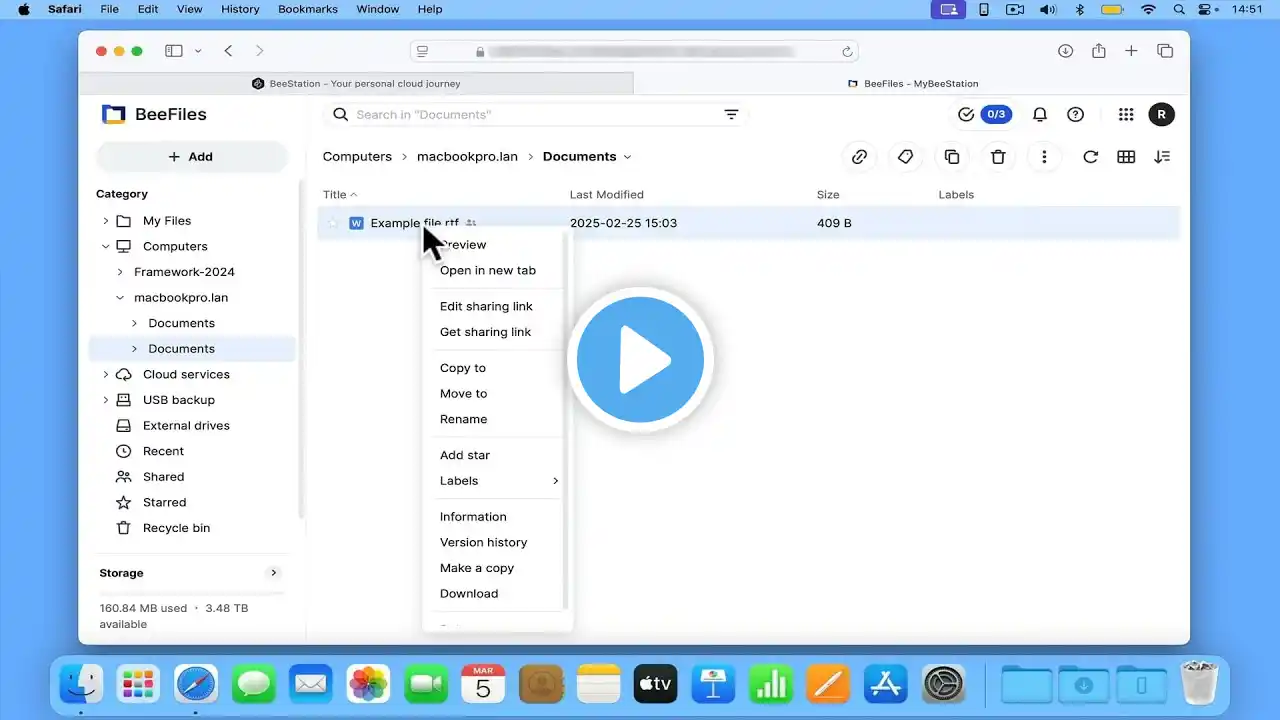Viewport: 1280px width, 720px height.
Task: Click the Safari share icon
Action: [1099, 50]
